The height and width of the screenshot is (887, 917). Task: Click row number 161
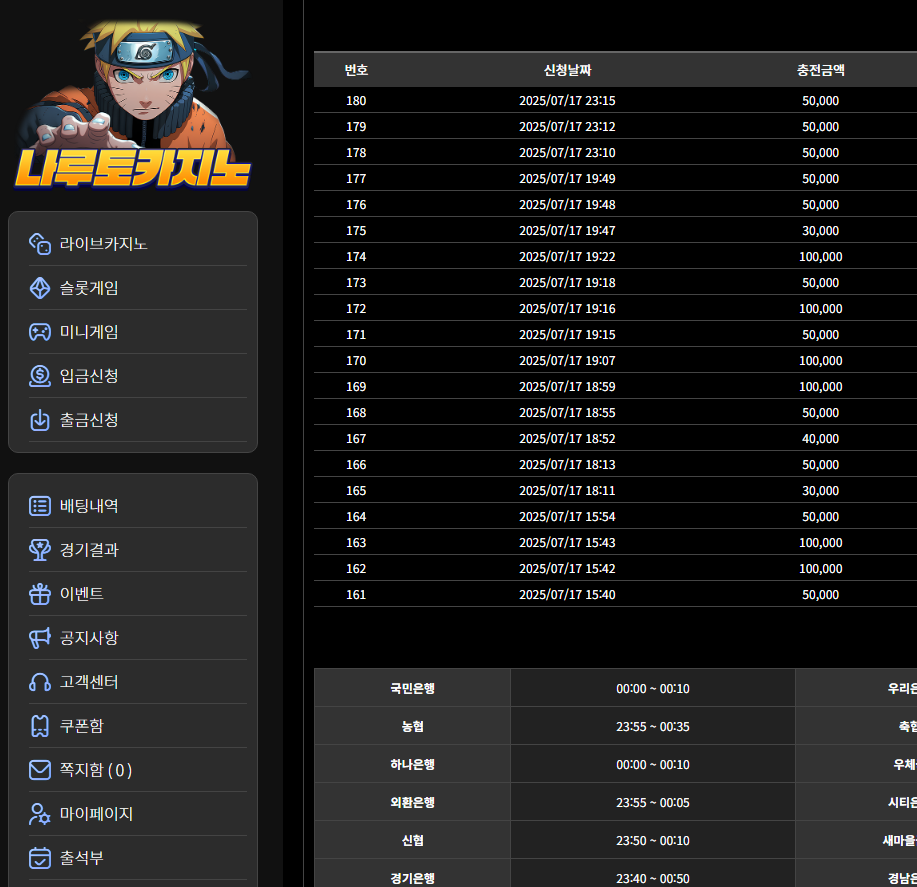pos(356,595)
